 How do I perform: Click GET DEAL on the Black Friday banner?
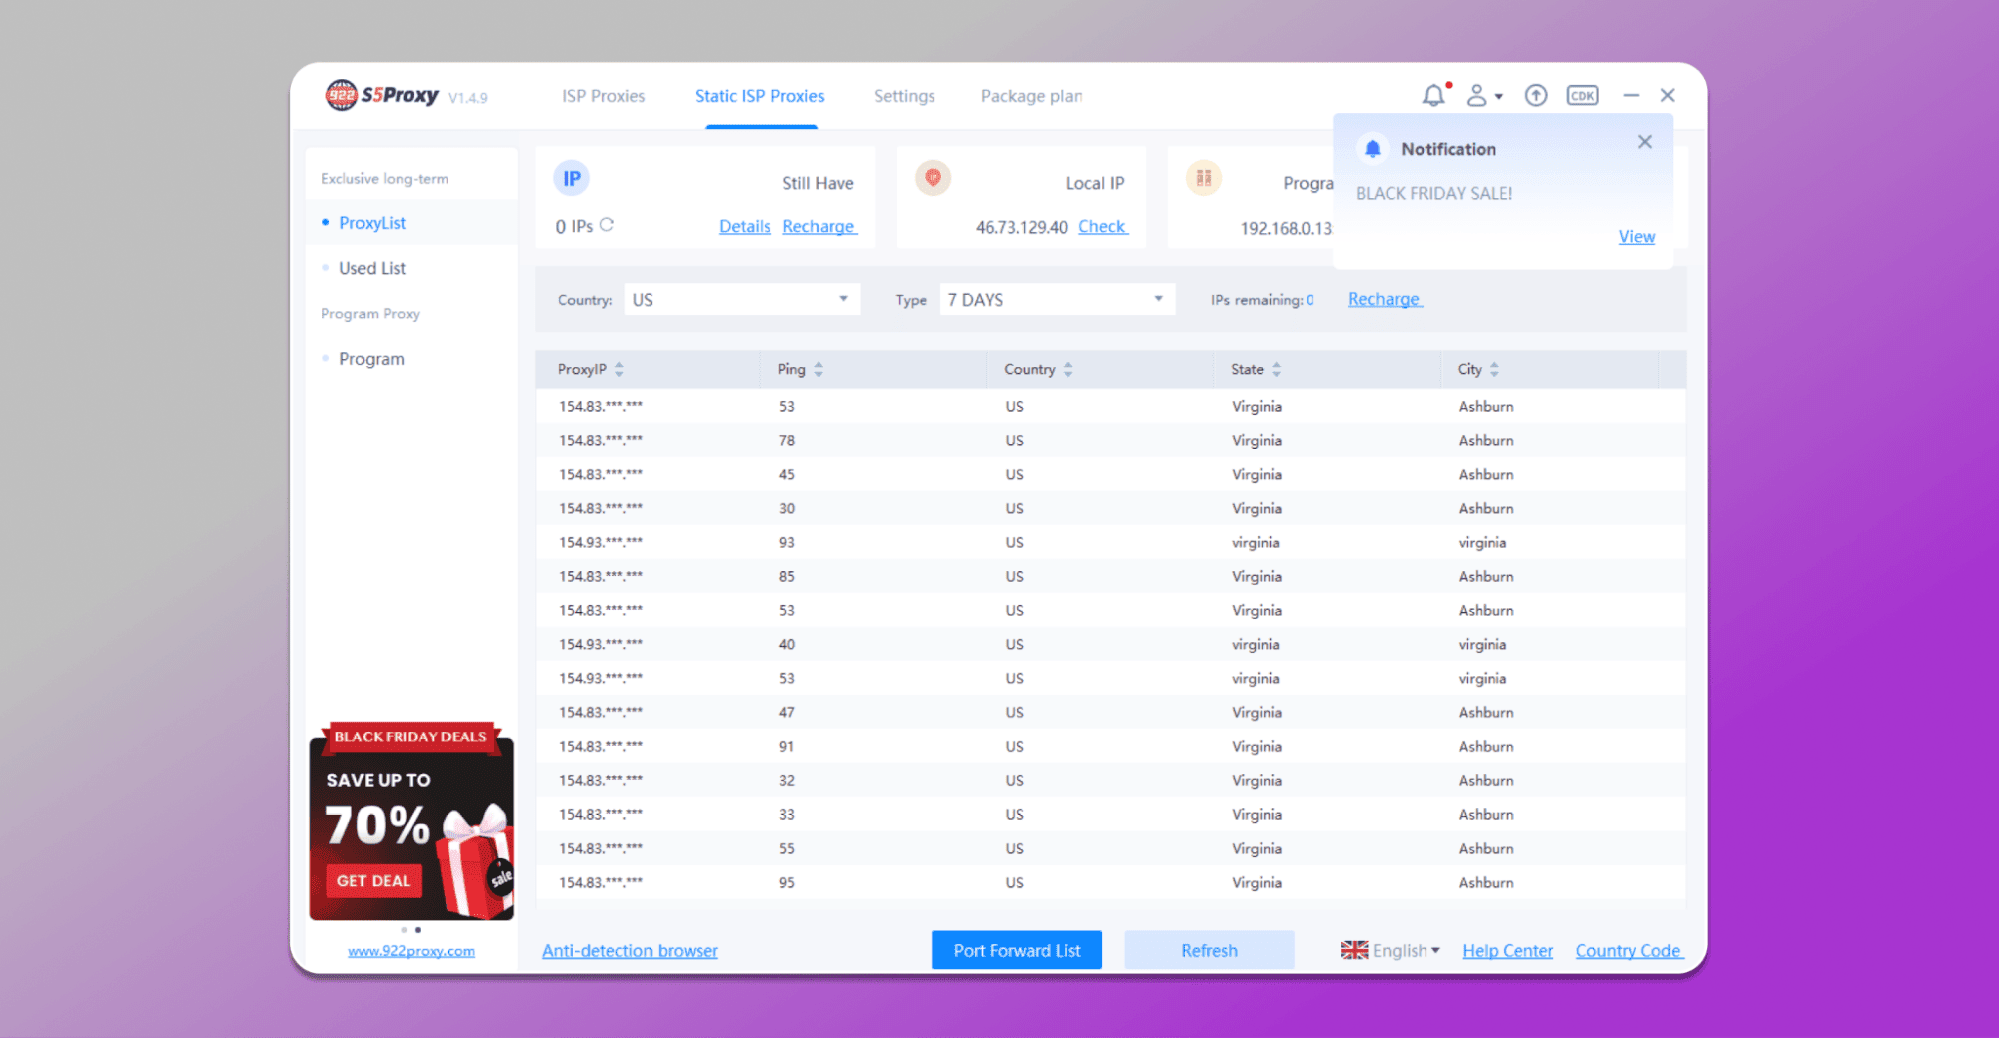(373, 881)
